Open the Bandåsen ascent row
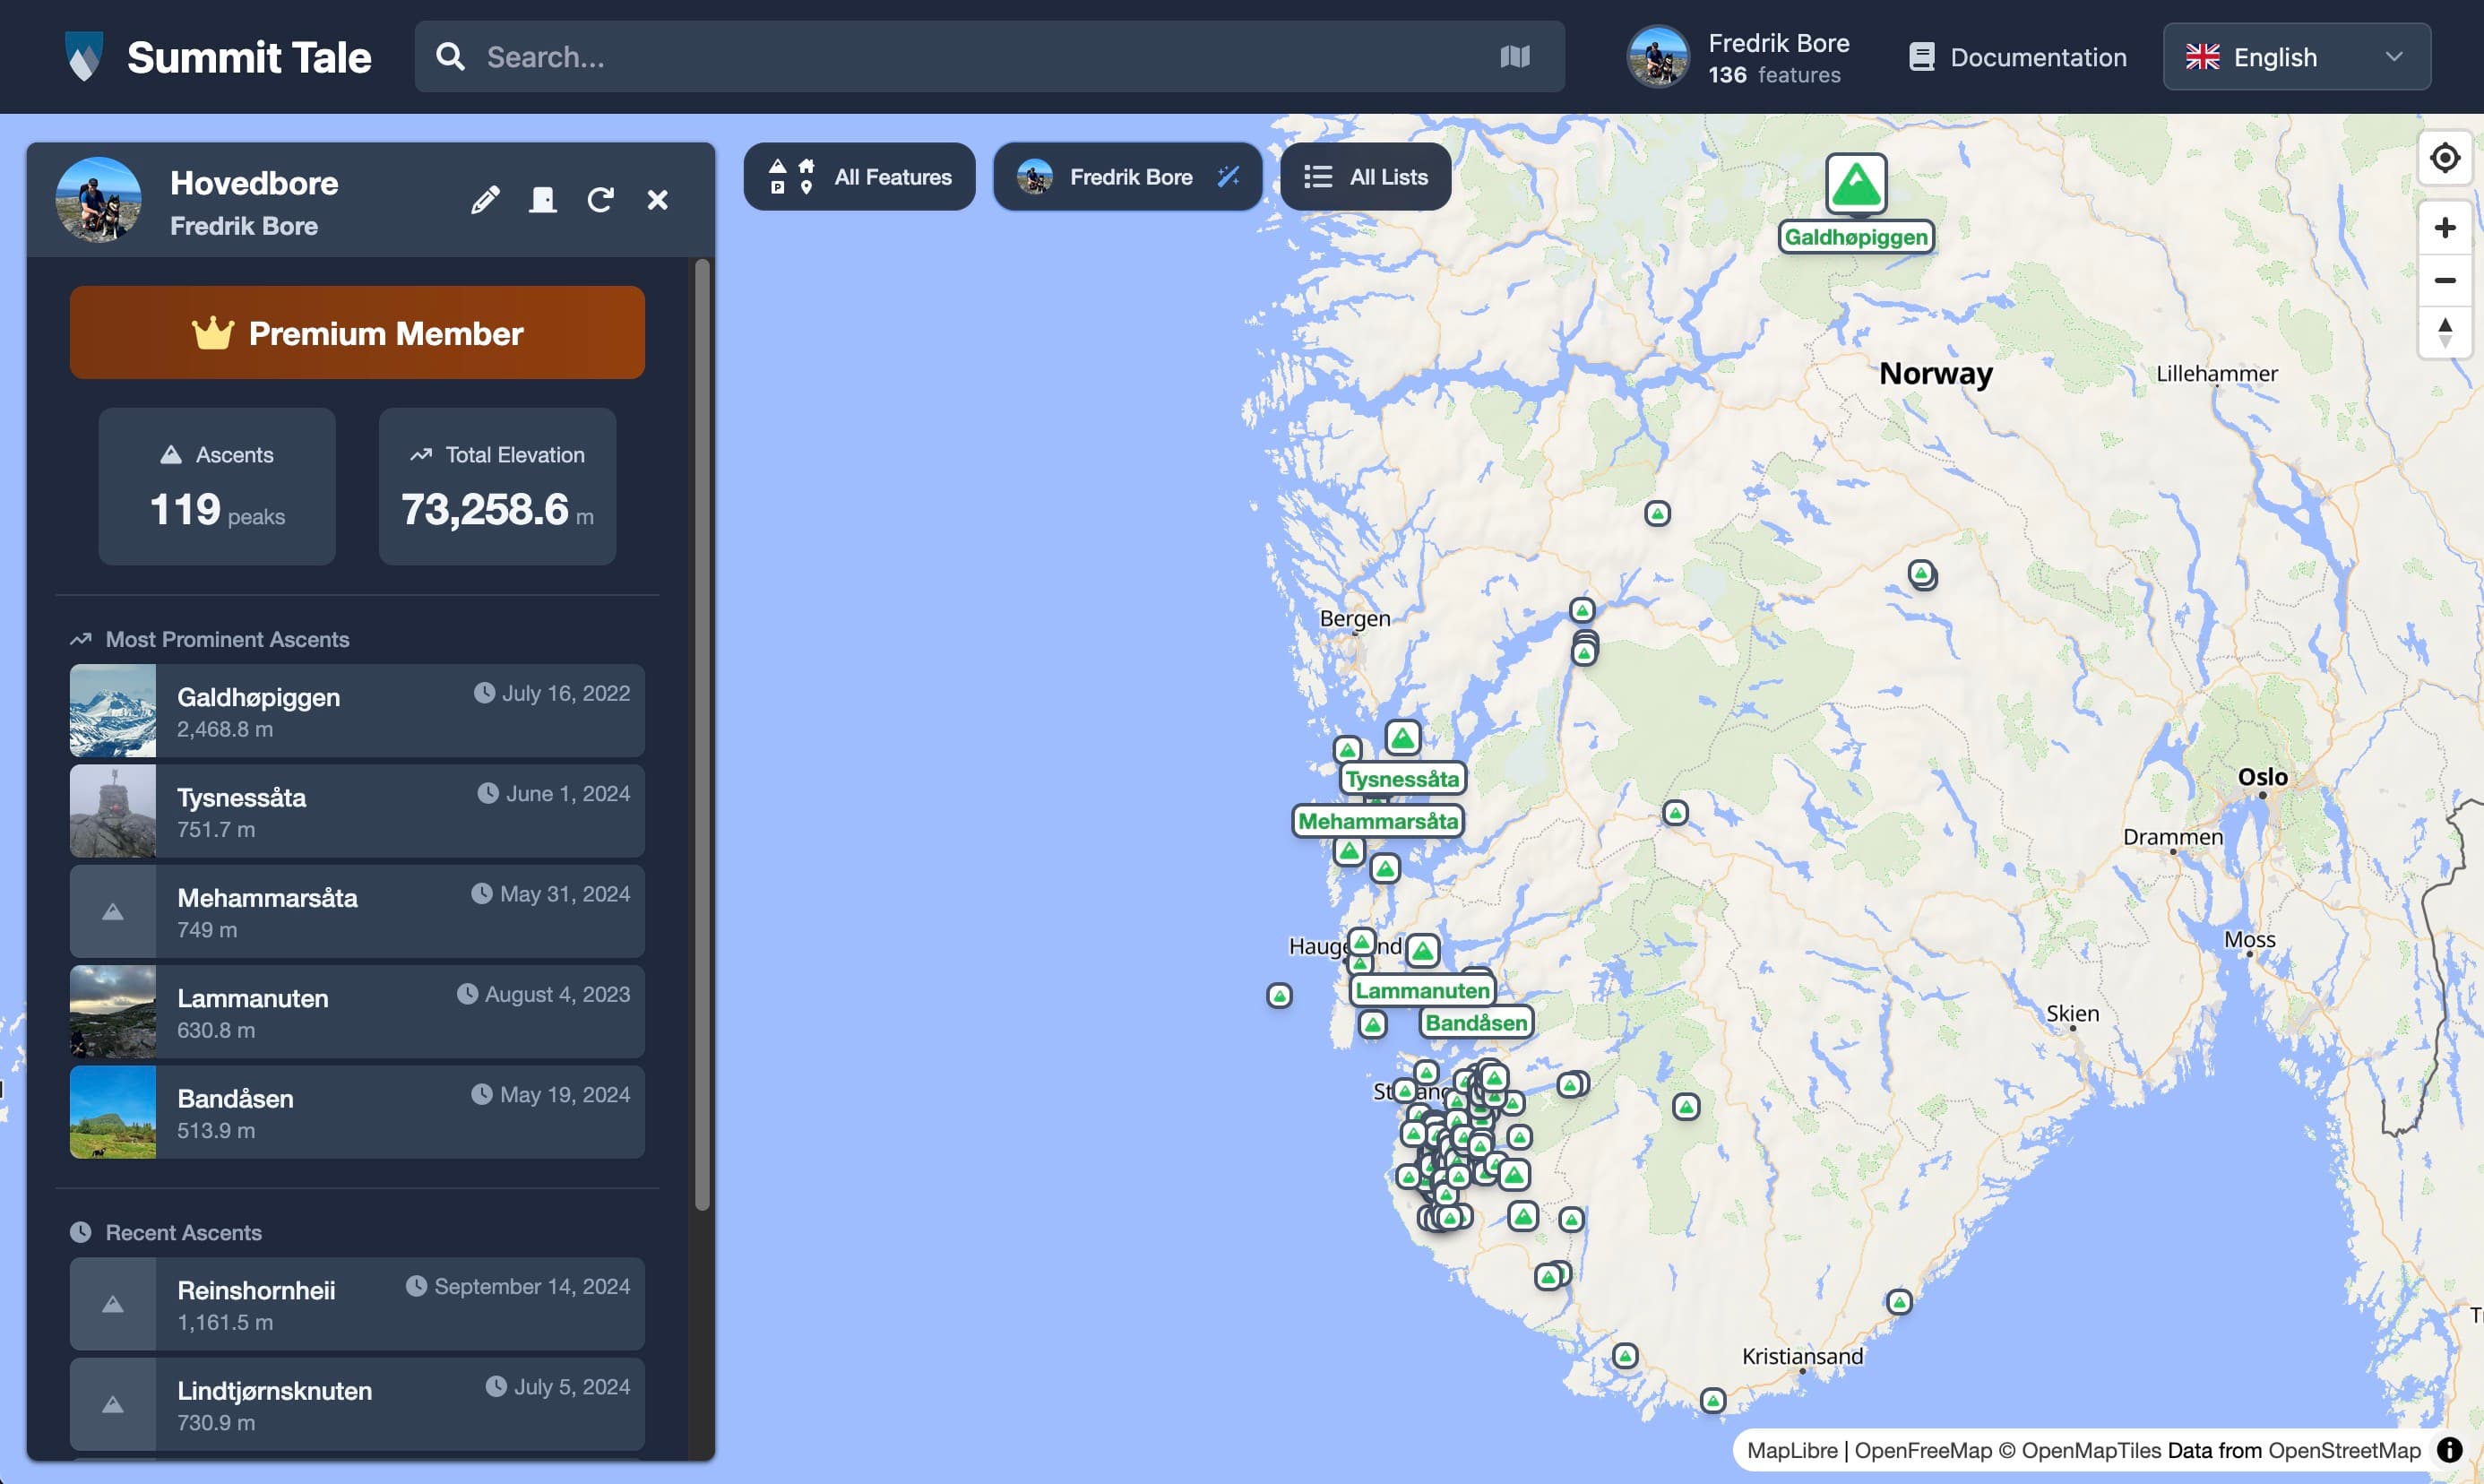 click(x=357, y=1112)
